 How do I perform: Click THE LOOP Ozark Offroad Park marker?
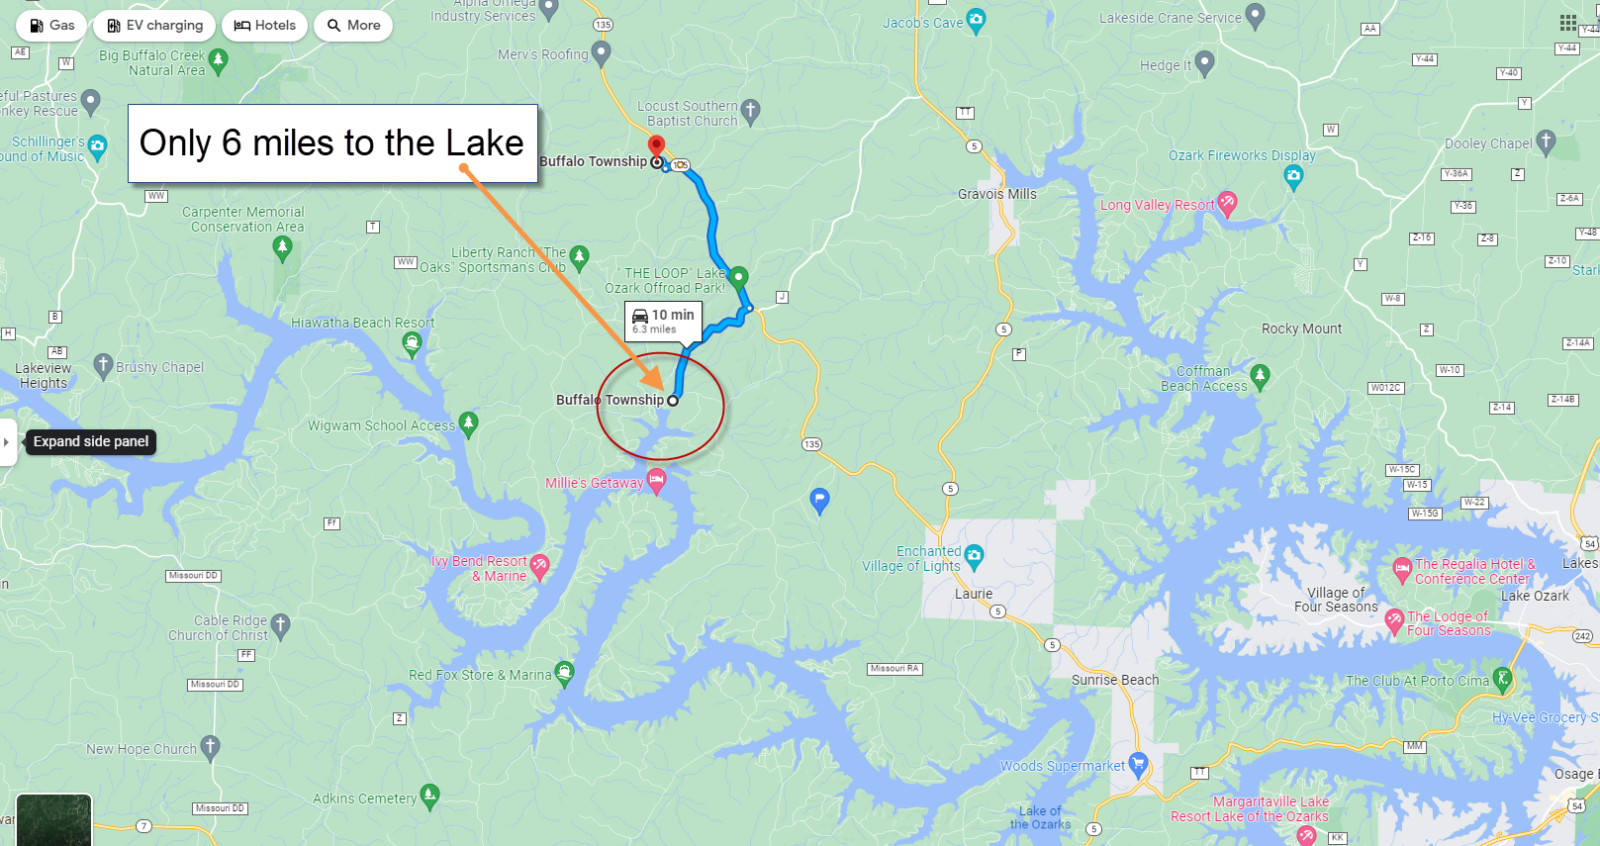738,277
